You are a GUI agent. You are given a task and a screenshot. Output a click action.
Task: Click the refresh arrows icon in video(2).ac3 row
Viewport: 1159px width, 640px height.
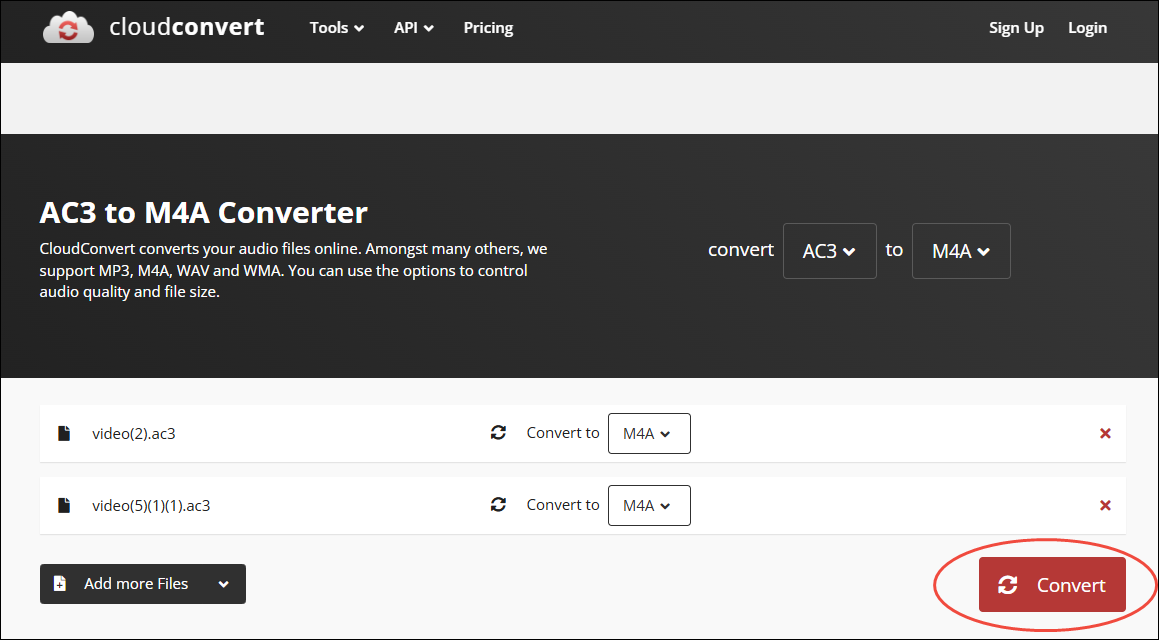498,432
